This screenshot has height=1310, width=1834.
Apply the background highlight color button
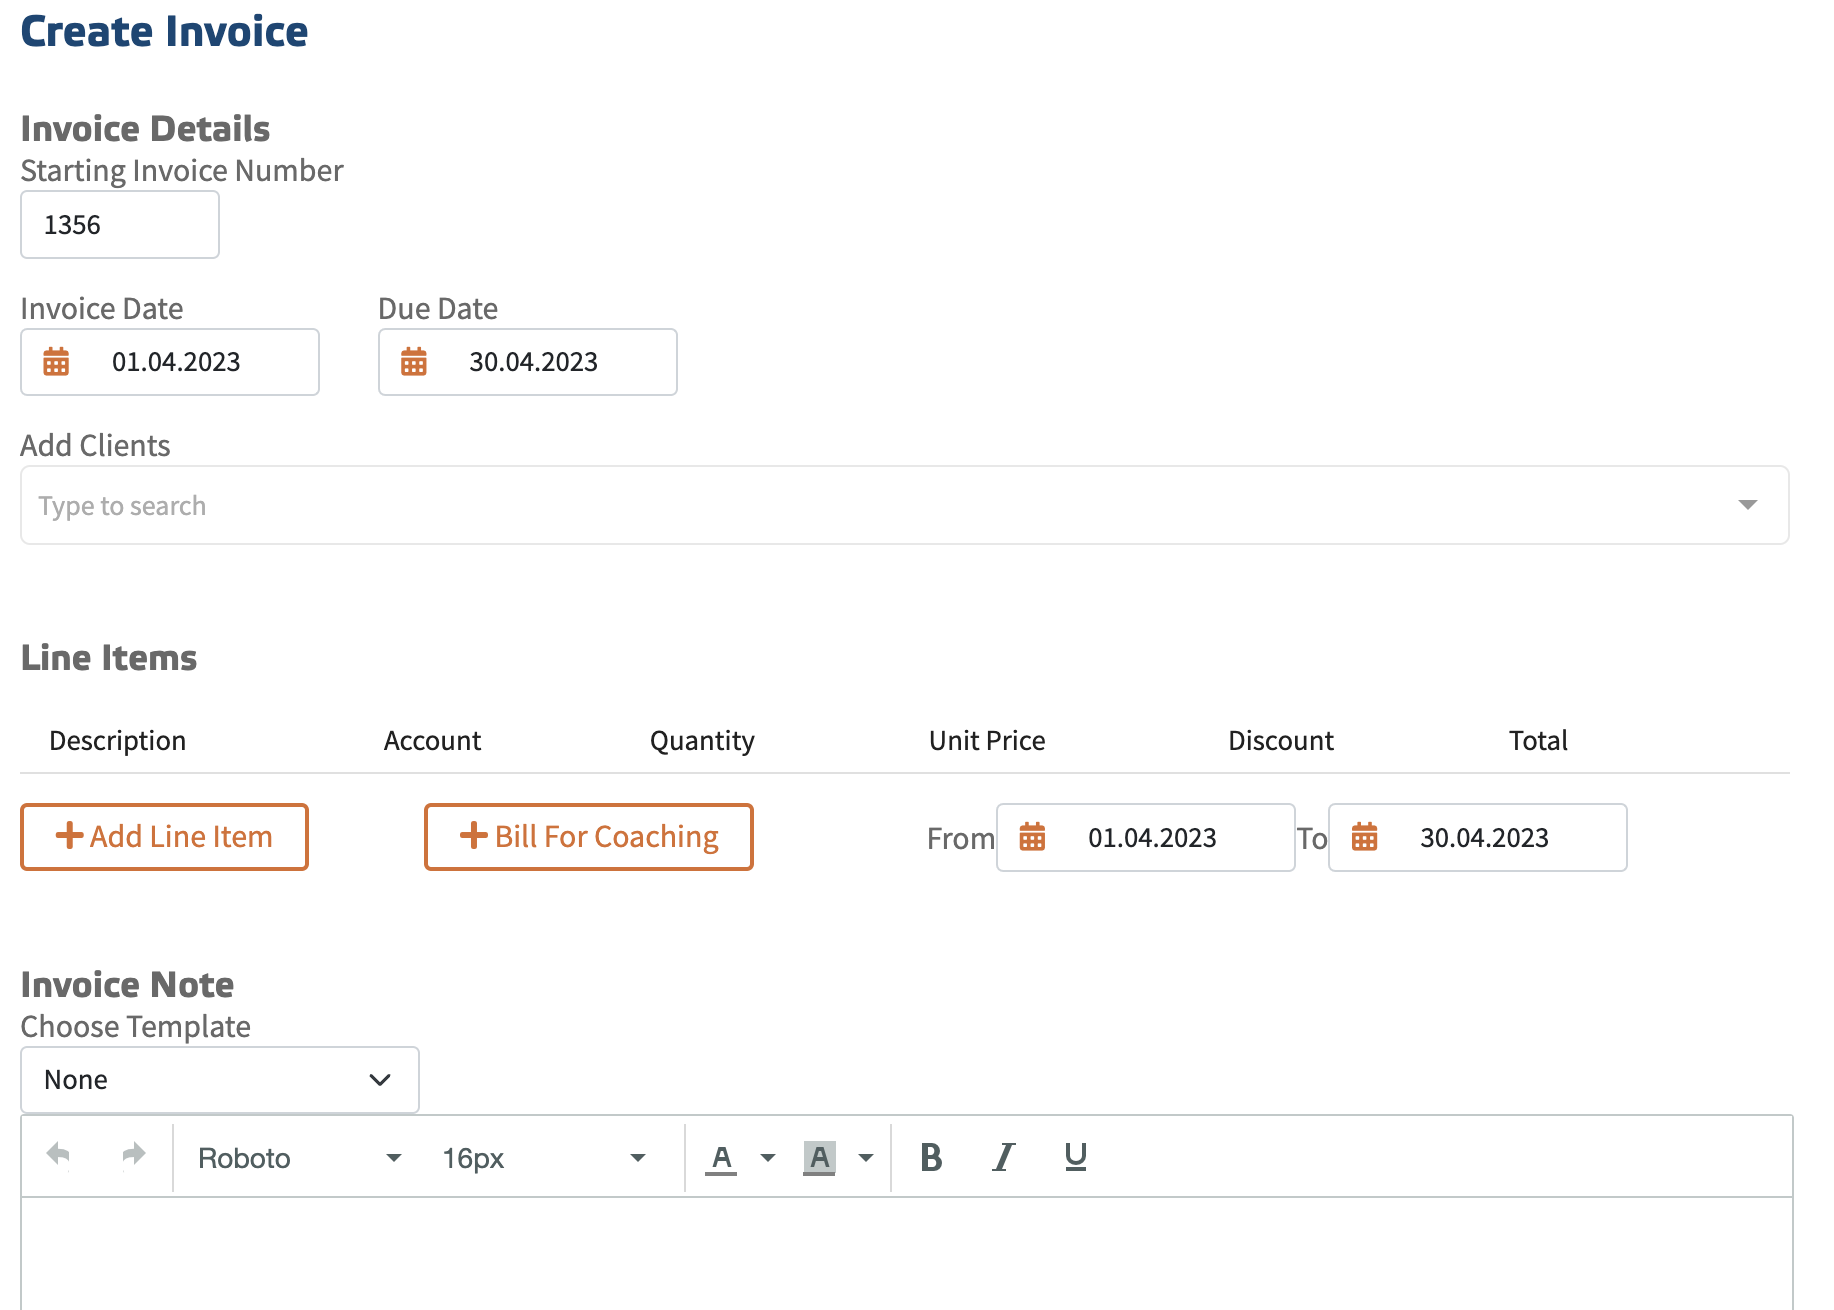[x=819, y=1158]
